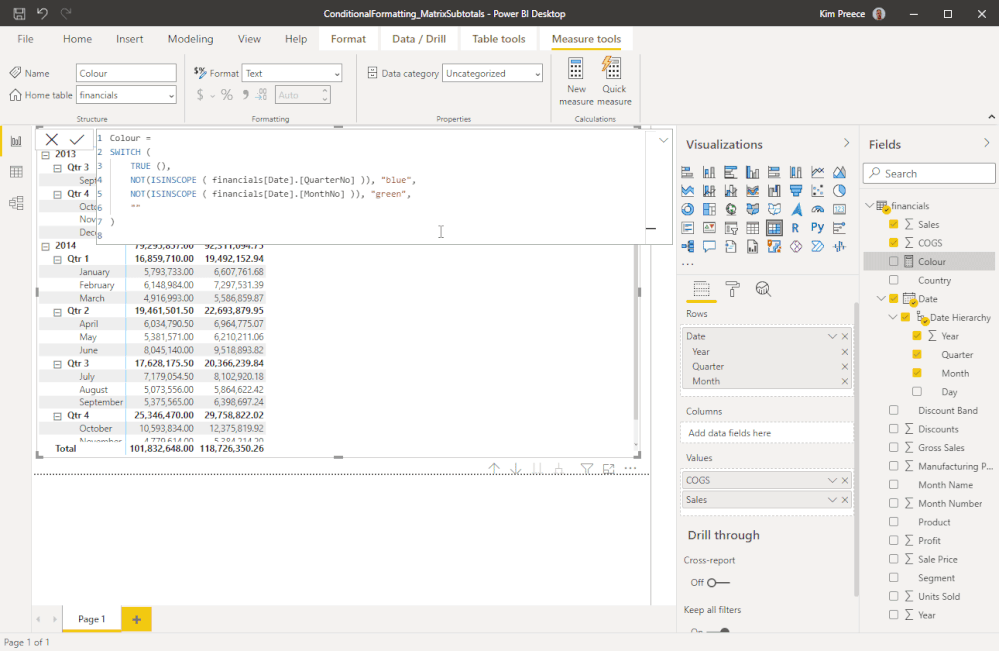Collapse the Date Hierarchy node
Image resolution: width=999 pixels, height=651 pixels.
click(x=893, y=317)
